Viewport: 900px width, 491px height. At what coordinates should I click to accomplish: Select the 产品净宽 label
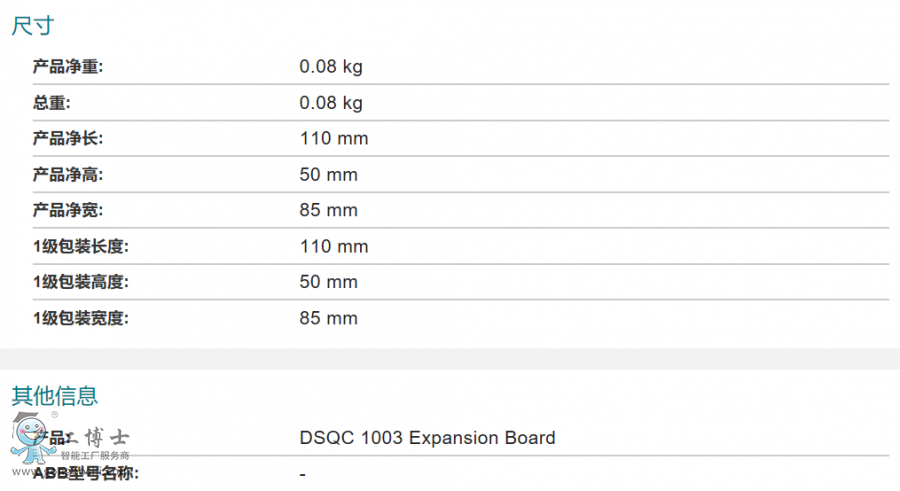tap(68, 211)
